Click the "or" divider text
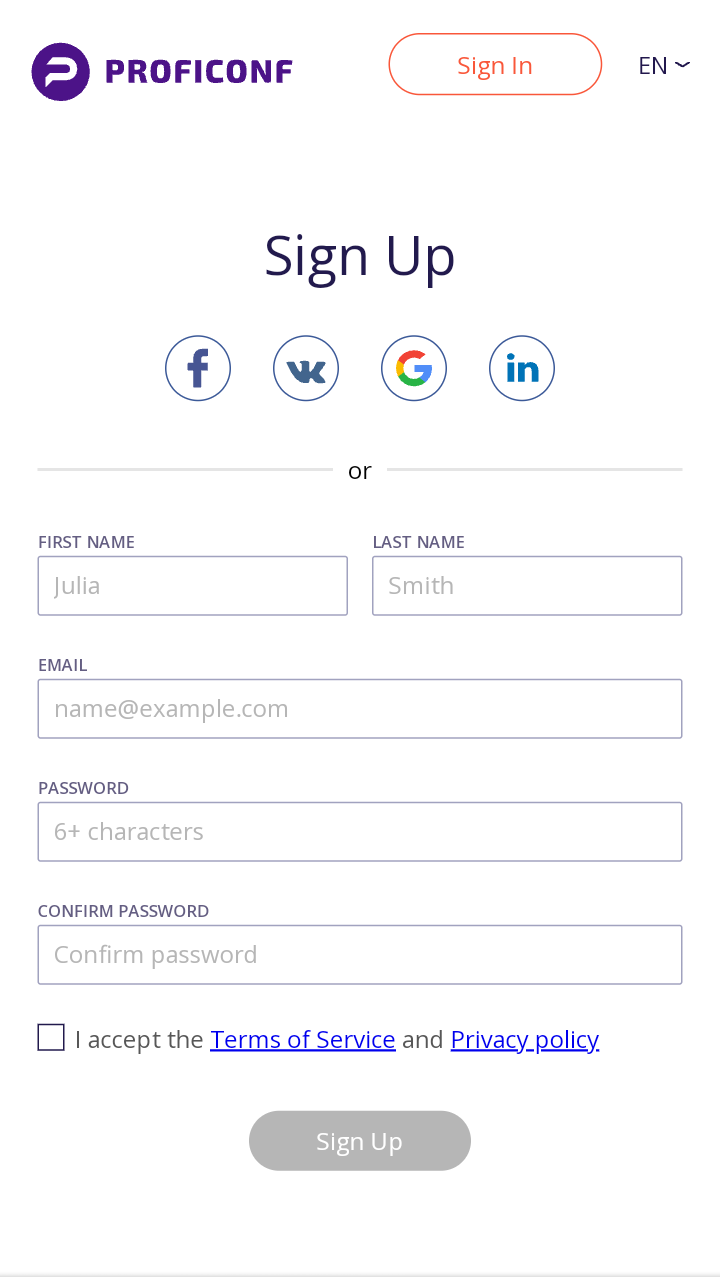This screenshot has width=720, height=1277. [360, 470]
